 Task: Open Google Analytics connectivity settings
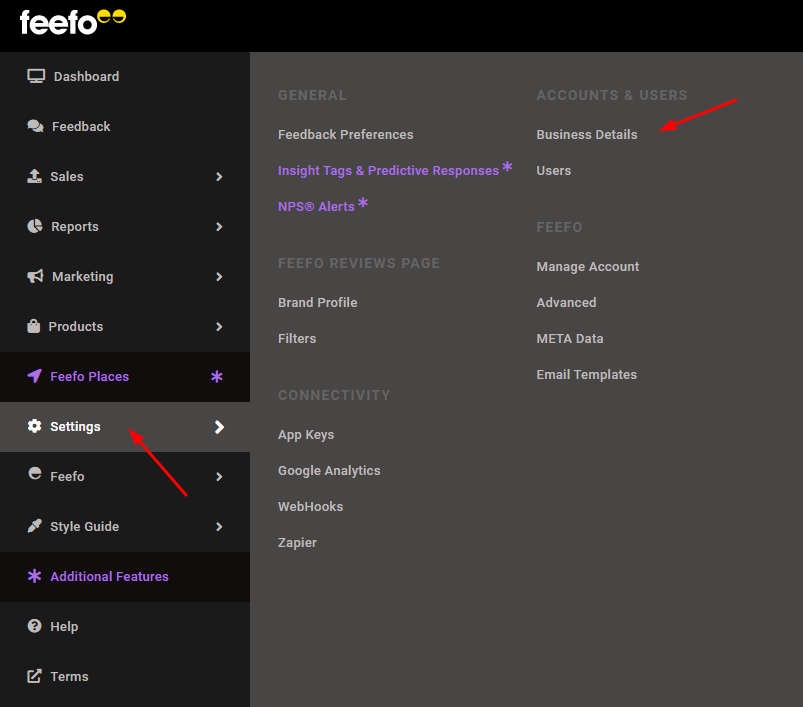[x=329, y=471]
